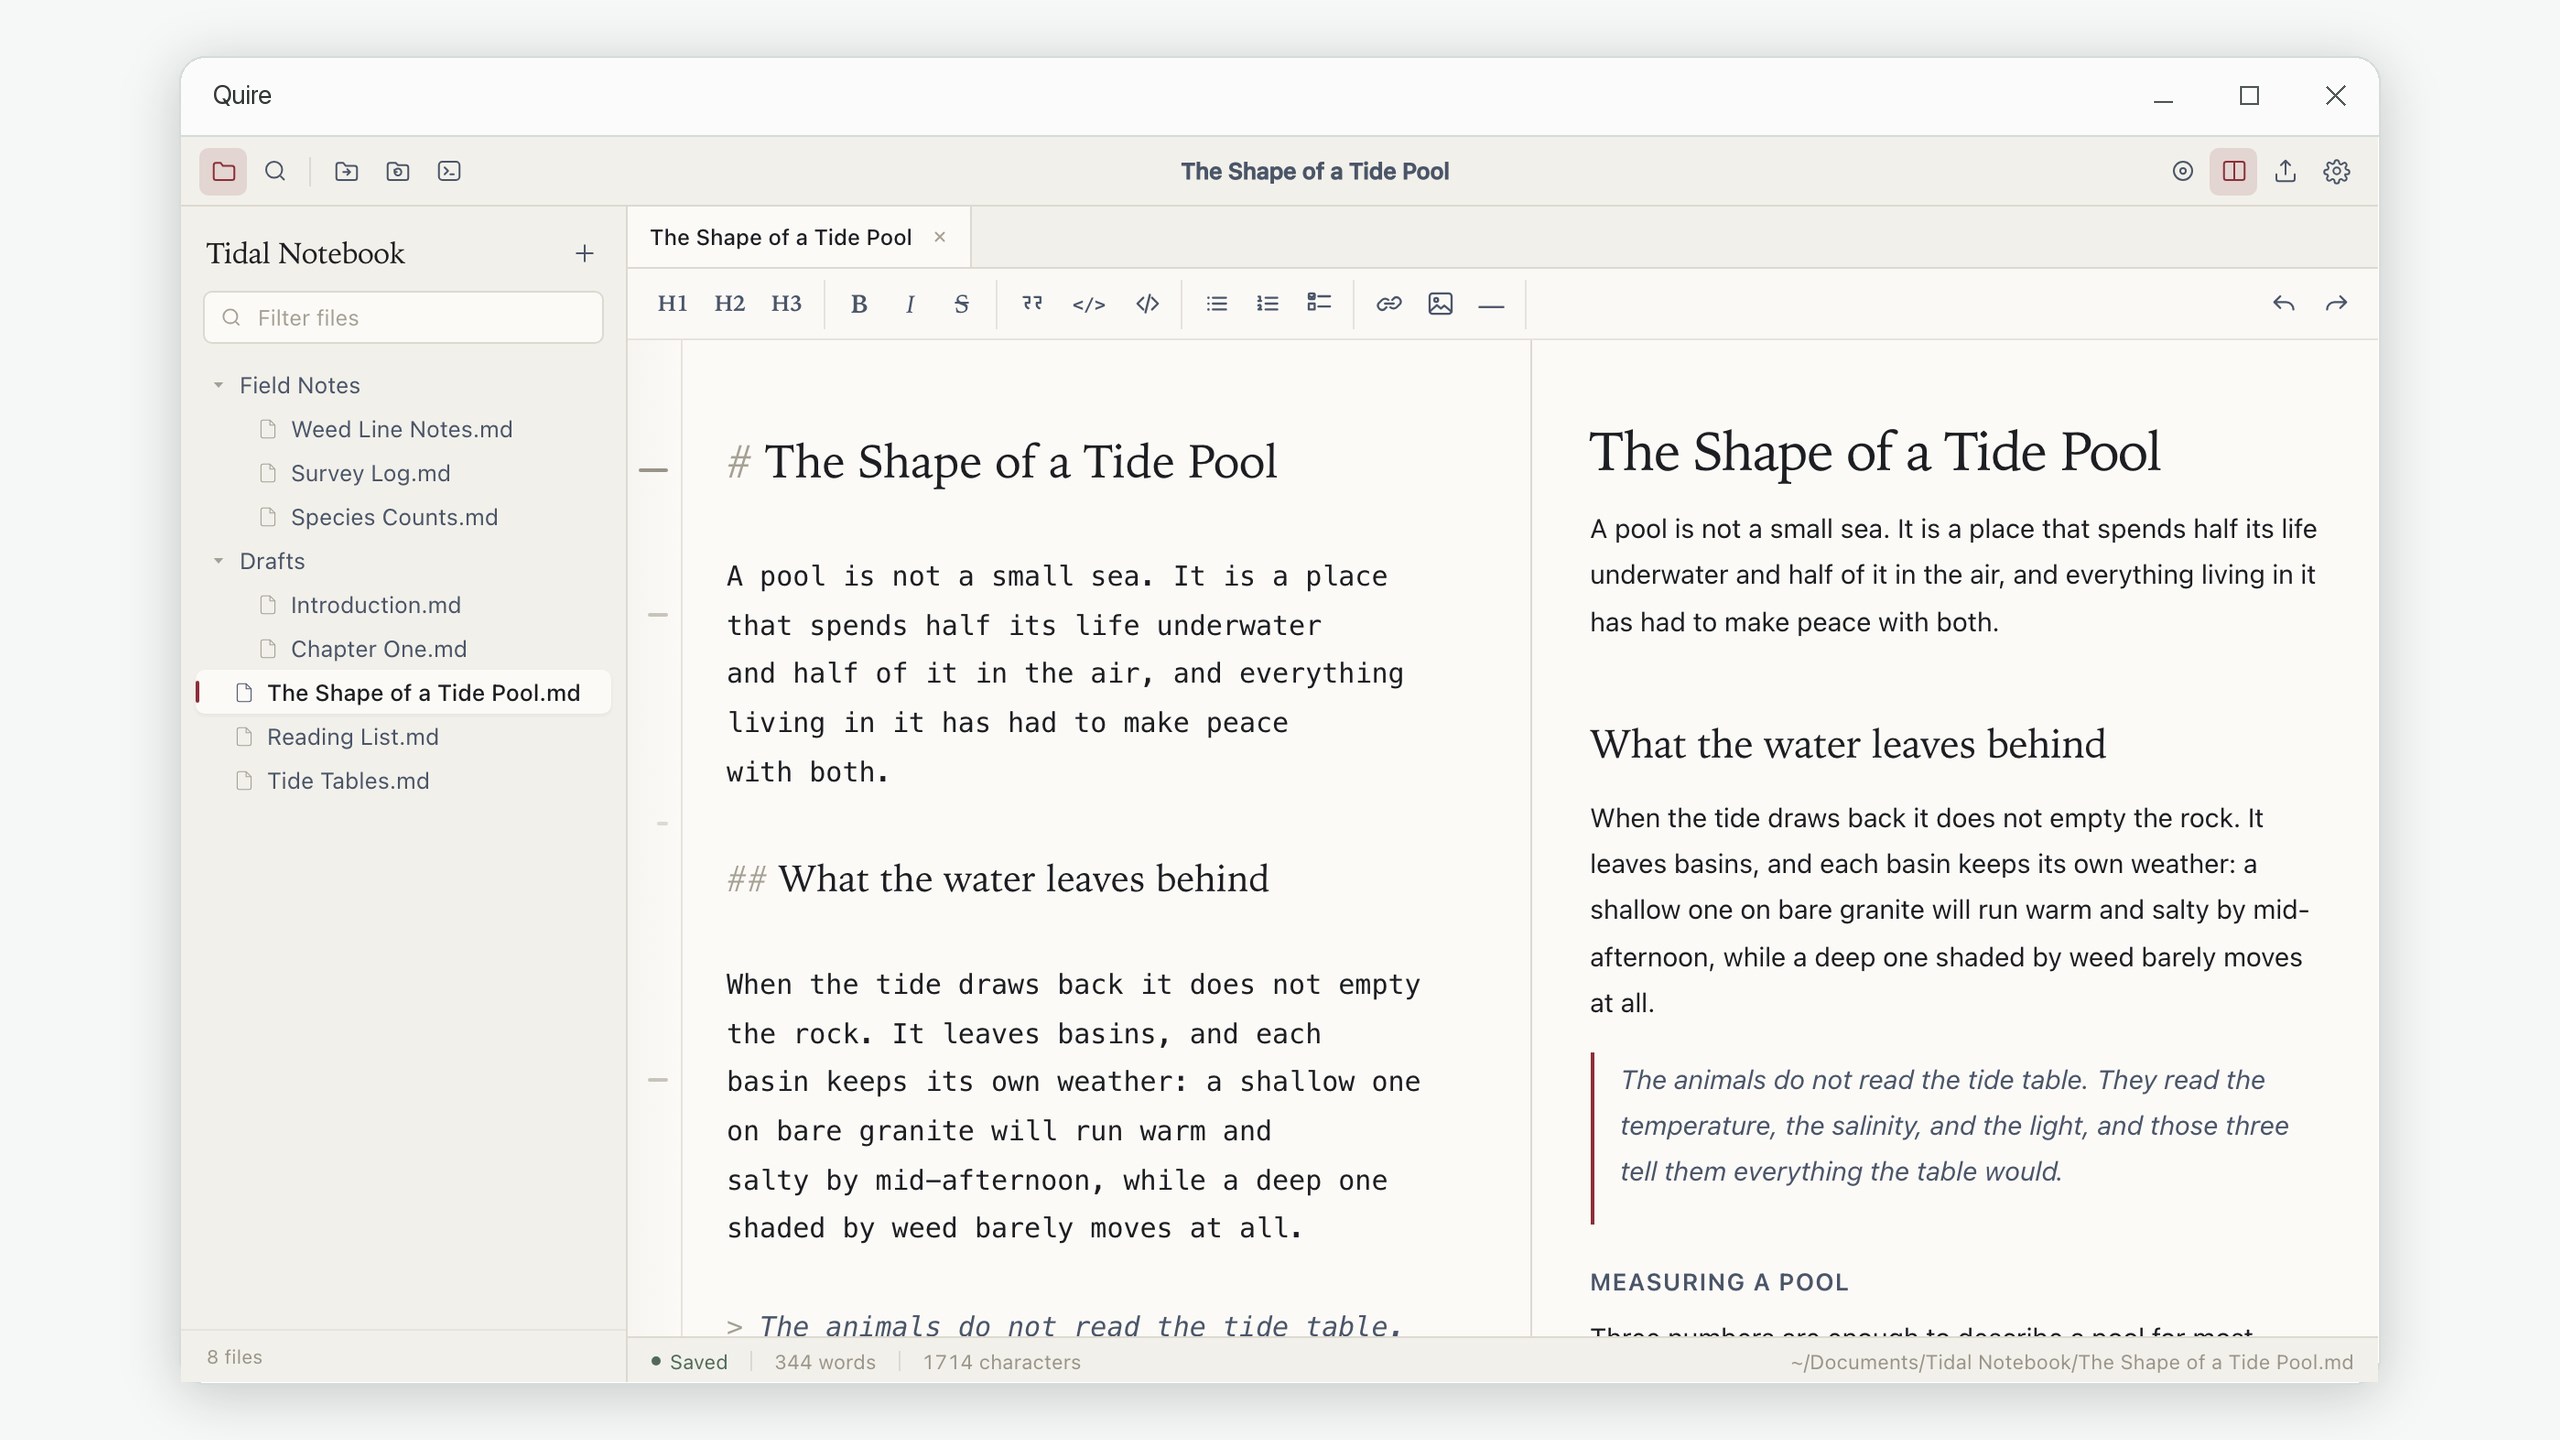The width and height of the screenshot is (2560, 1440).
Task: Open the files panel folder icon
Action: pyautogui.click(x=223, y=171)
